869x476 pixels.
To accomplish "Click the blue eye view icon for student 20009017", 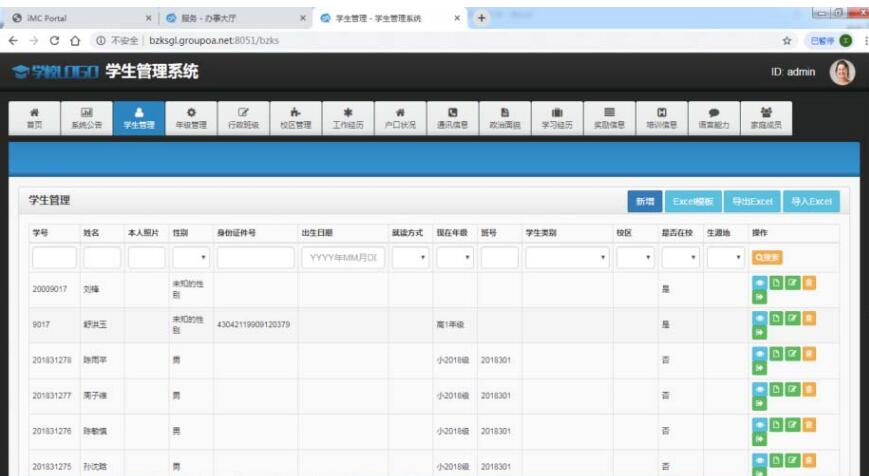I will (759, 283).
